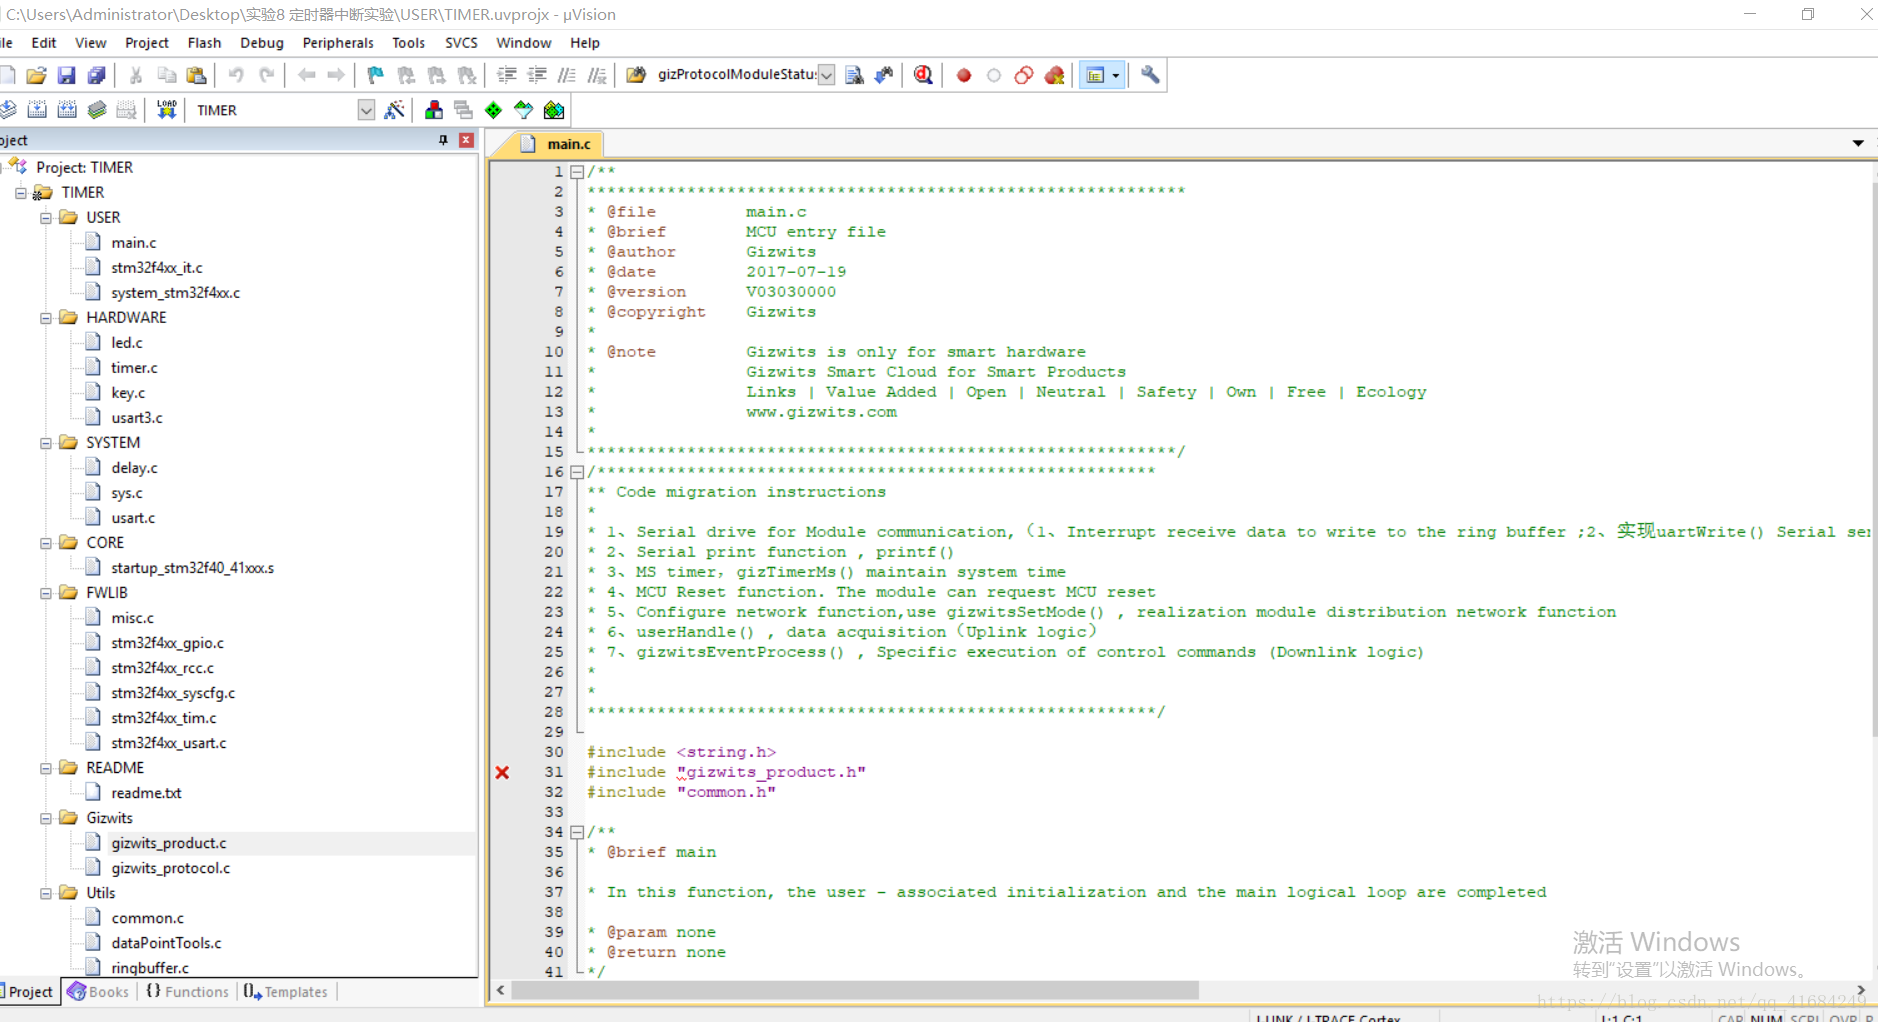
Task: Select readme.txt in README folder
Action: (146, 793)
